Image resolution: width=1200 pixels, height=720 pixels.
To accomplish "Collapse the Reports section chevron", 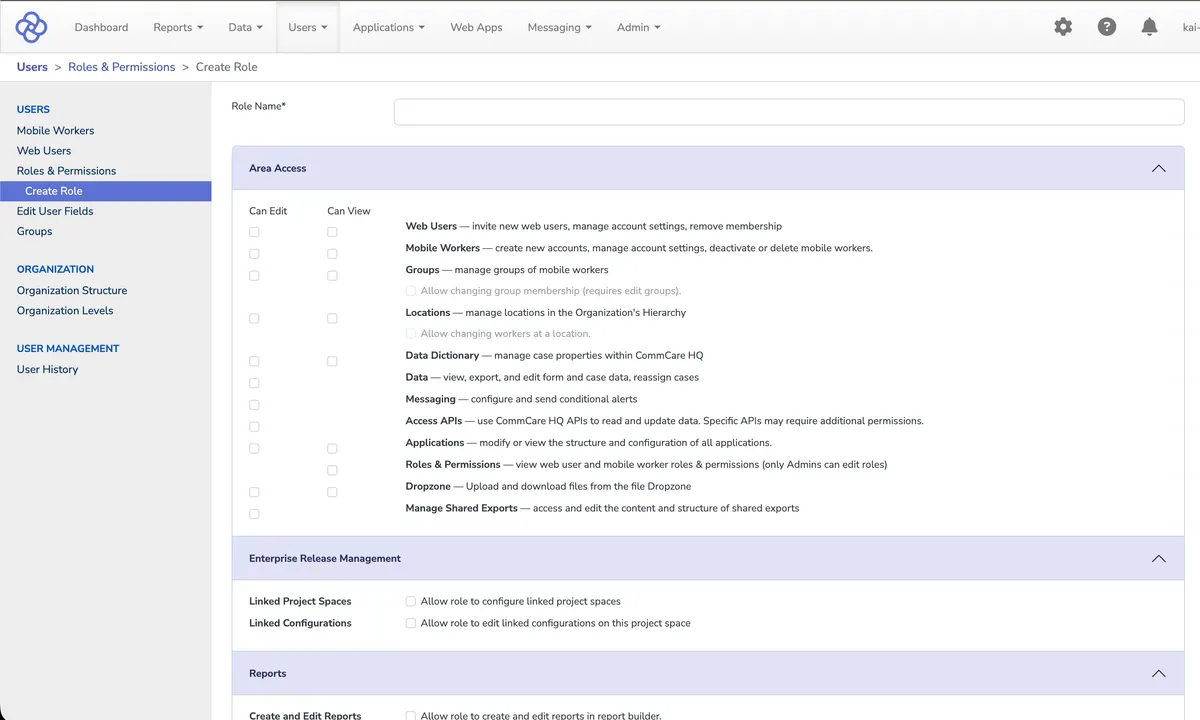I will point(1159,673).
